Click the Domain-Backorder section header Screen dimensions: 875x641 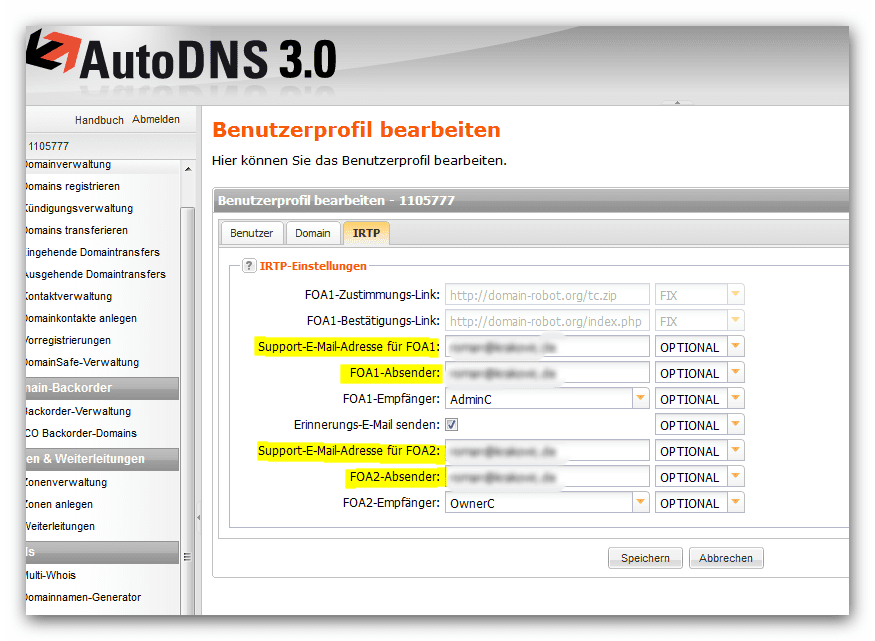pos(102,388)
